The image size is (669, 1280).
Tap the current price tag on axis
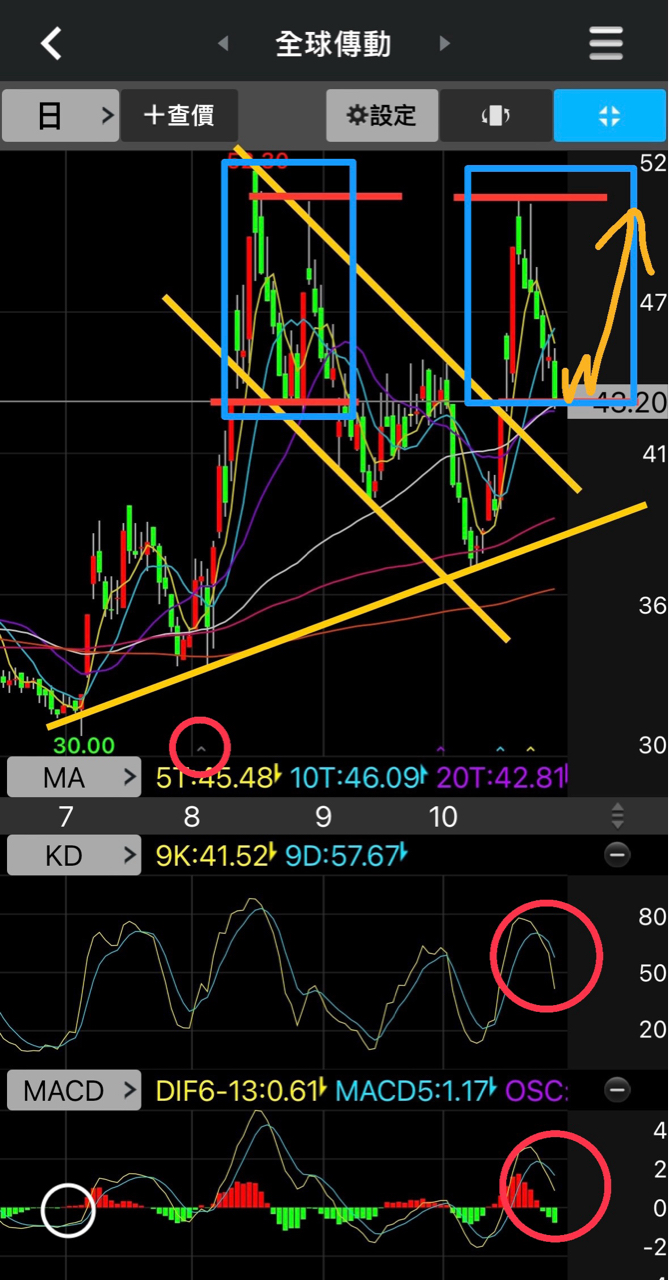pyautogui.click(x=617, y=402)
